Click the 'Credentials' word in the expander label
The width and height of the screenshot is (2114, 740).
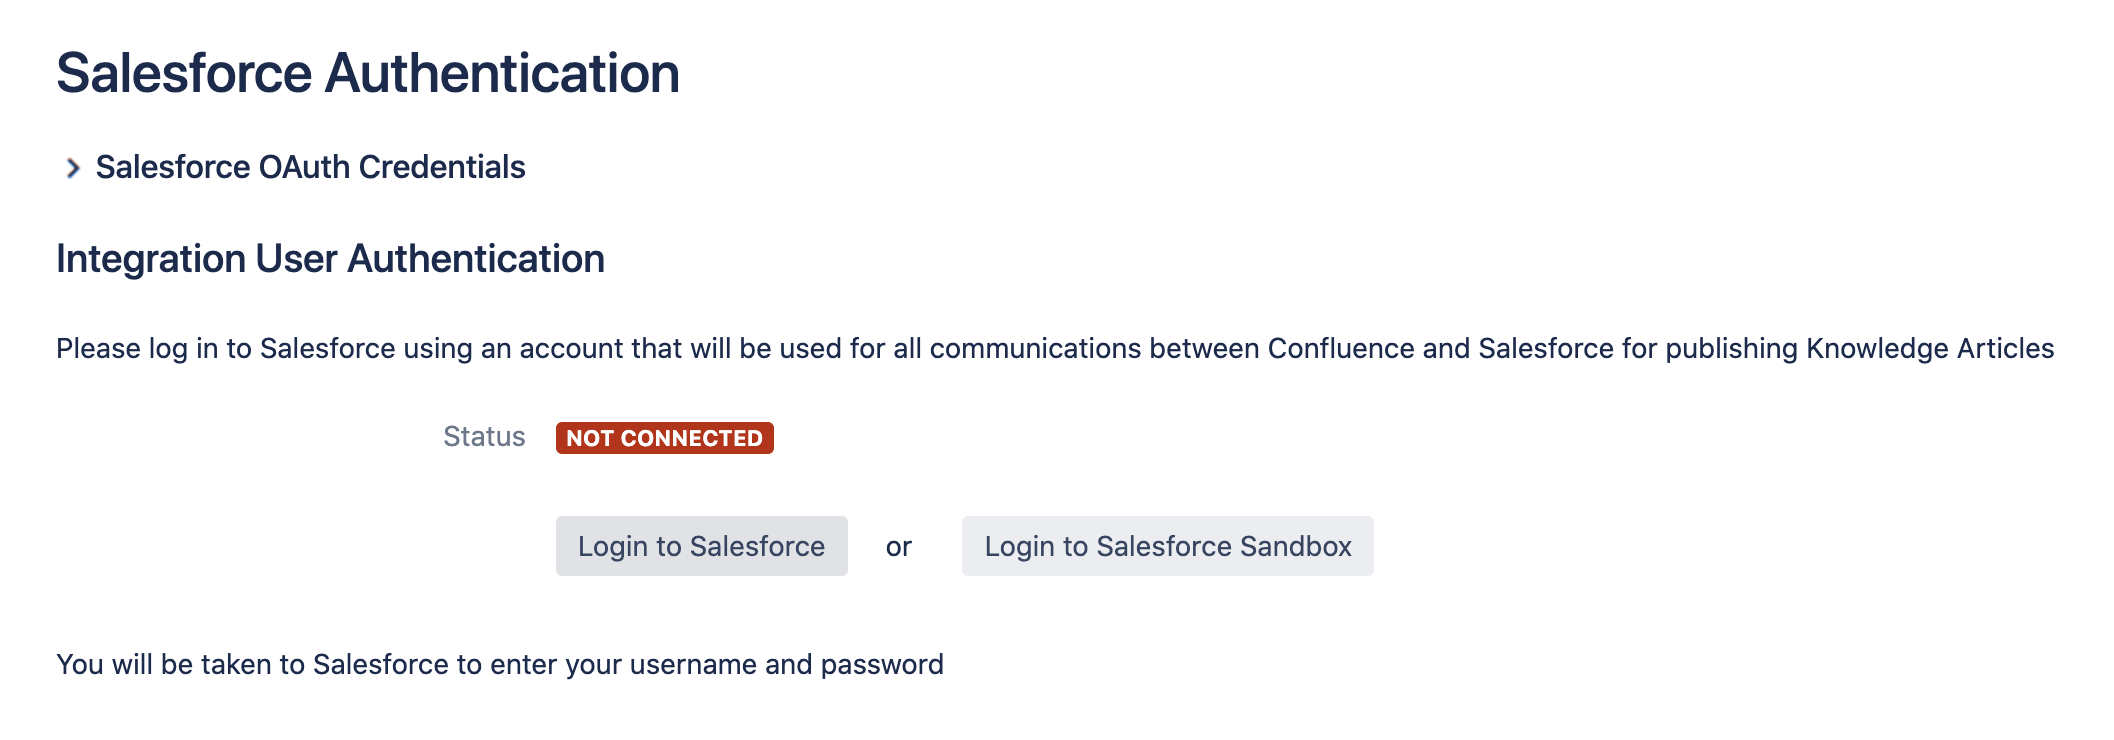click(x=441, y=167)
